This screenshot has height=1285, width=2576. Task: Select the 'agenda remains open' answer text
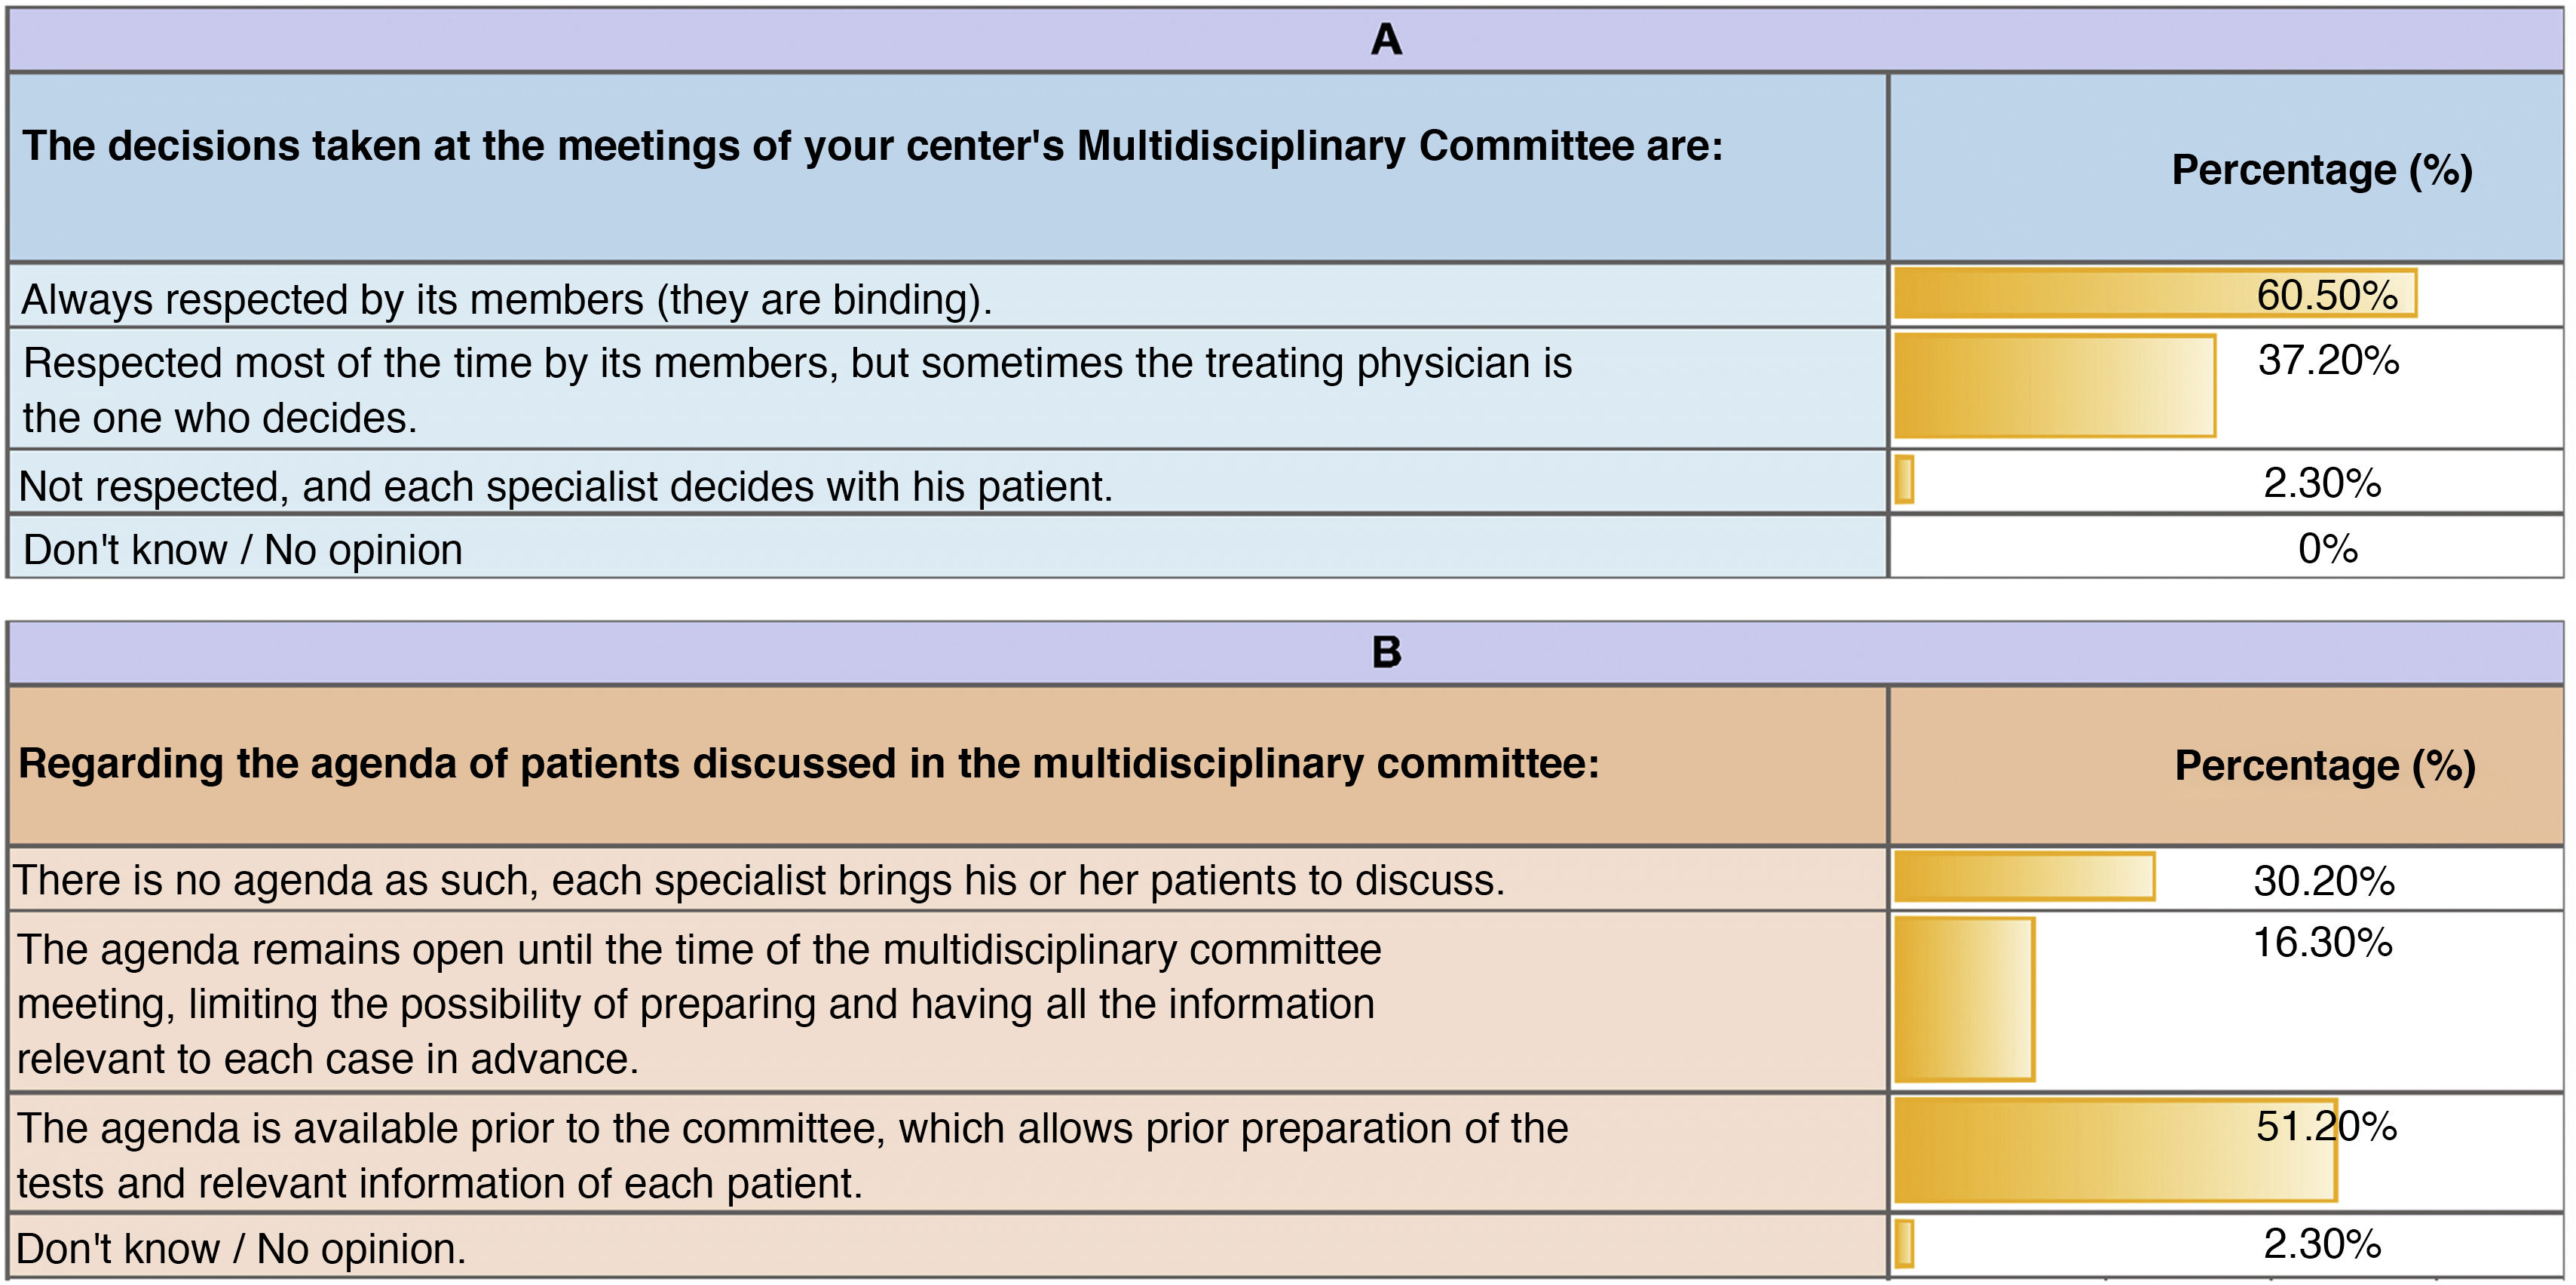698,1003
